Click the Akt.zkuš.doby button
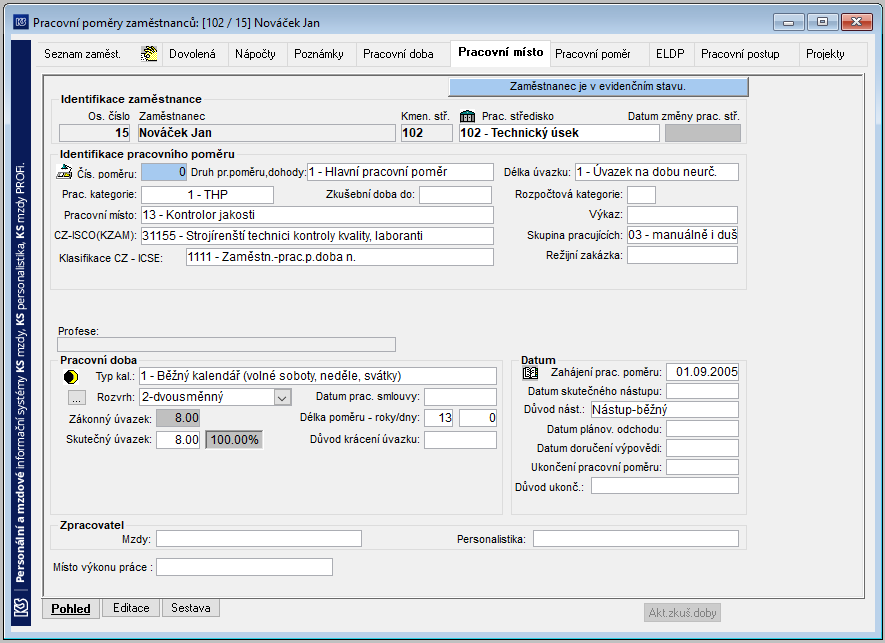Image resolution: width=885 pixels, height=643 pixels. (682, 613)
